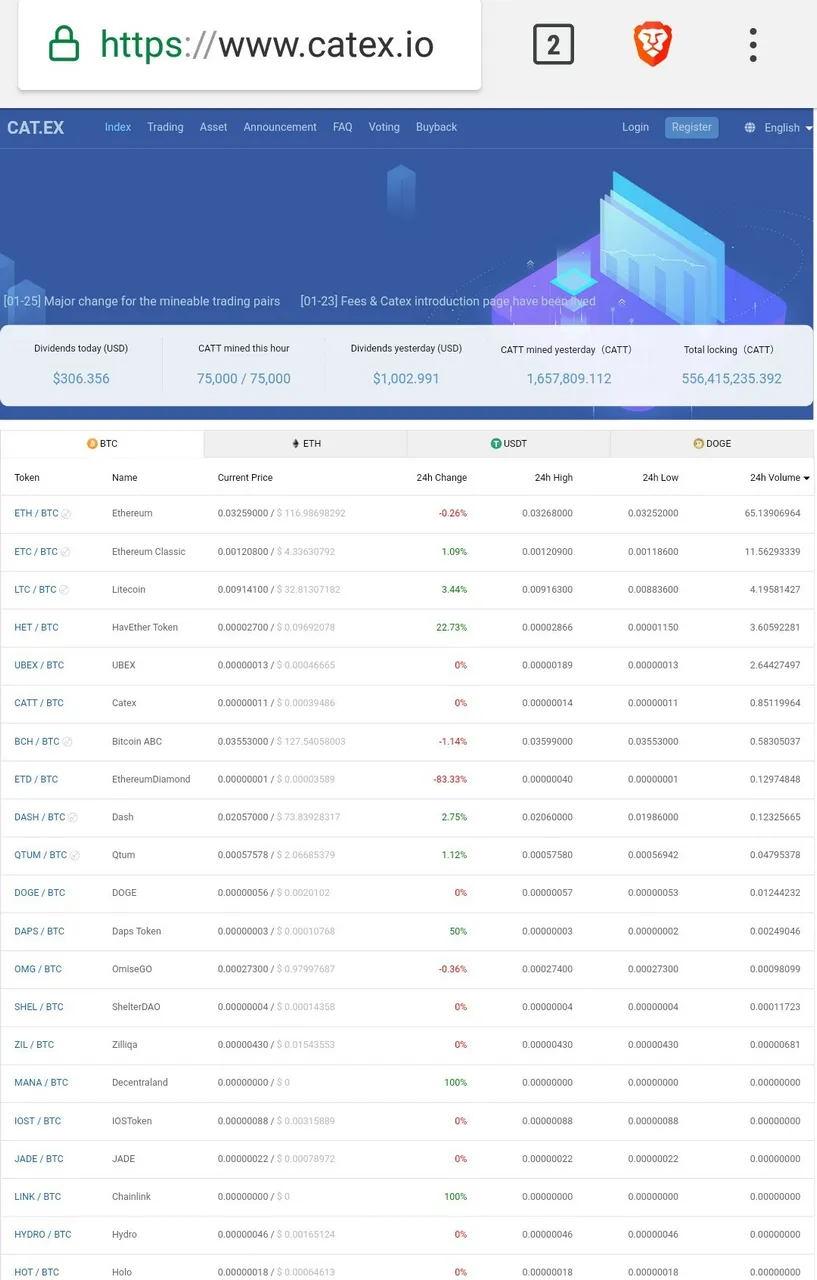This screenshot has height=1280, width=817.
Task: Click the globe language icon
Action: pos(750,128)
